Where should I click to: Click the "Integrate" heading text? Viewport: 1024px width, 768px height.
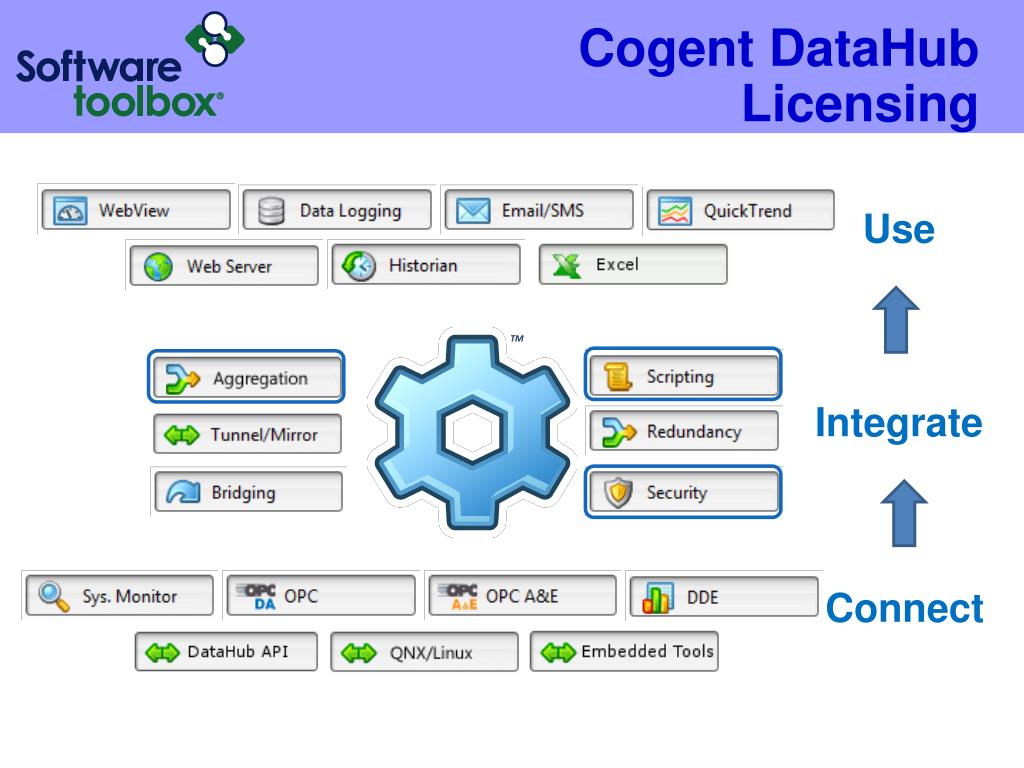point(899,423)
